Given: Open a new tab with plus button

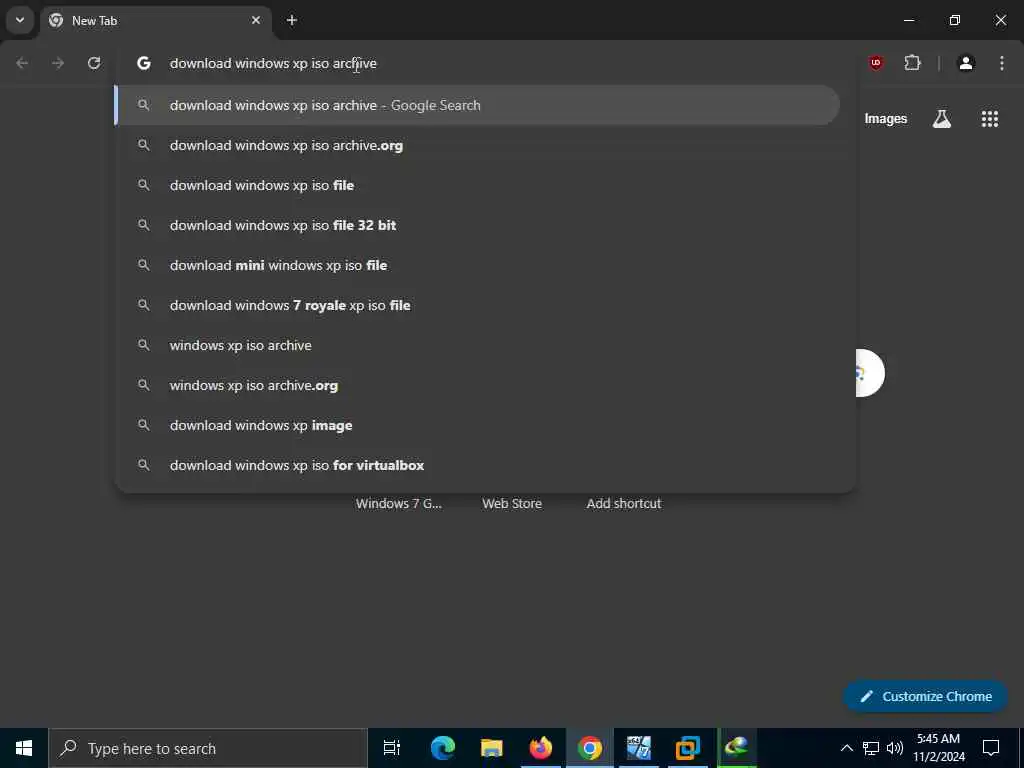Looking at the screenshot, I should pyautogui.click(x=292, y=20).
